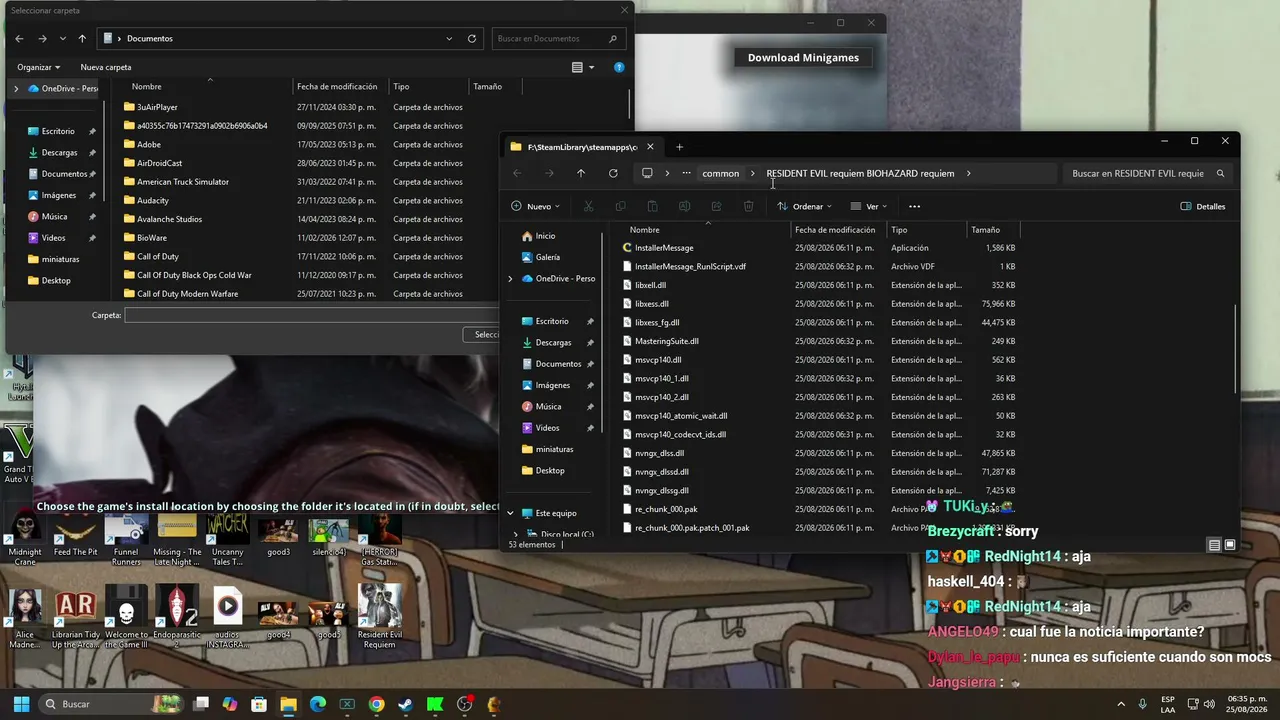Sort Explorer files by the Tamaño column
The height and width of the screenshot is (720, 1280).
[x=994, y=230]
